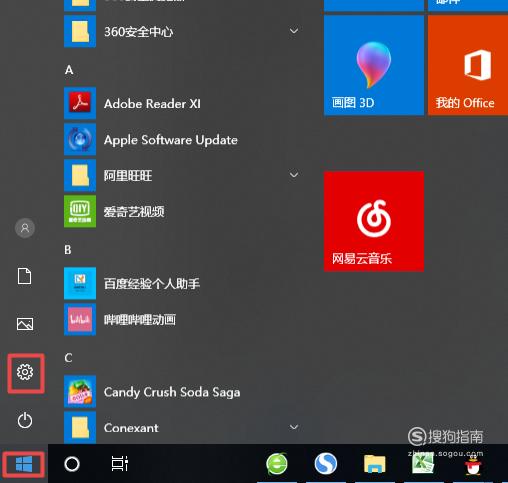Click the Conexant folder icon
The width and height of the screenshot is (508, 483).
pyautogui.click(x=80, y=427)
